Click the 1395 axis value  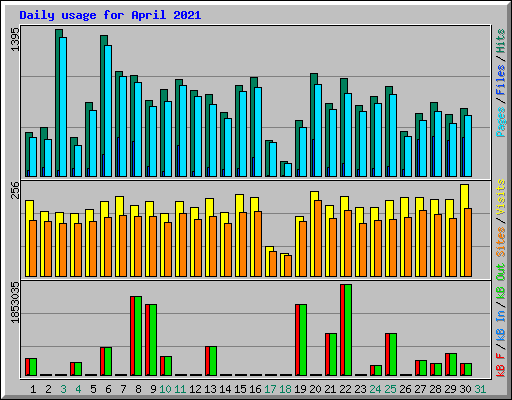coord(15,39)
